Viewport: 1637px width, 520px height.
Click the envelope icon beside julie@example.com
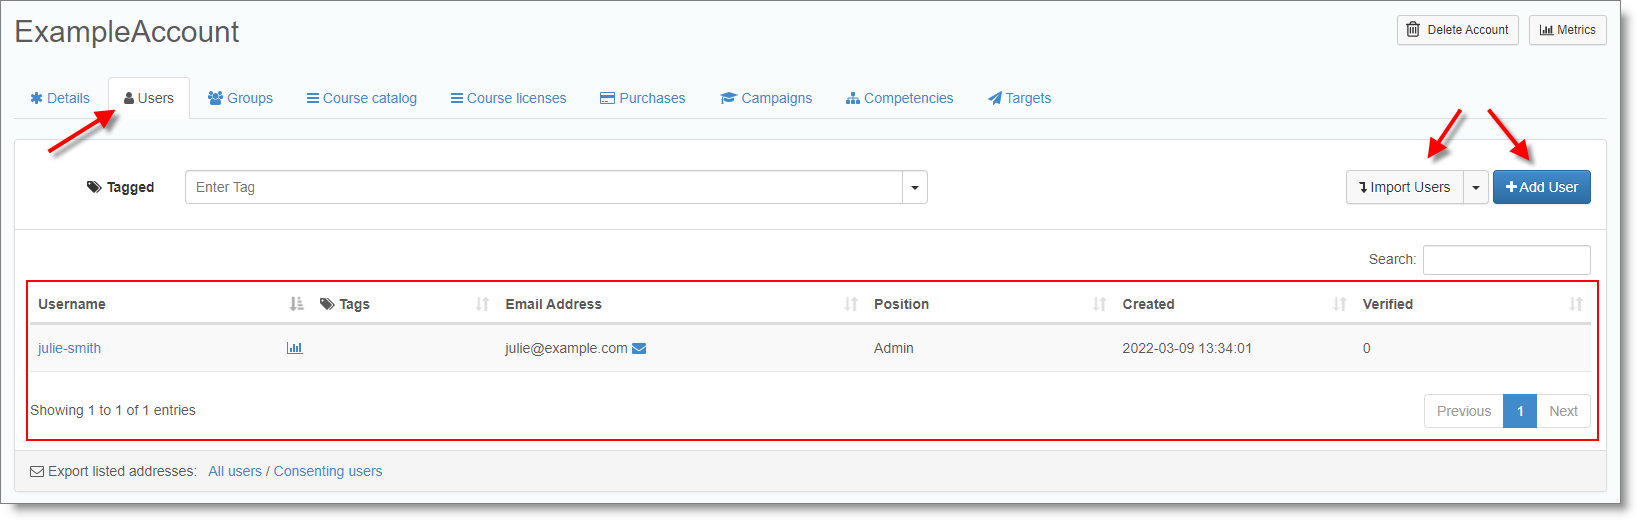click(639, 348)
